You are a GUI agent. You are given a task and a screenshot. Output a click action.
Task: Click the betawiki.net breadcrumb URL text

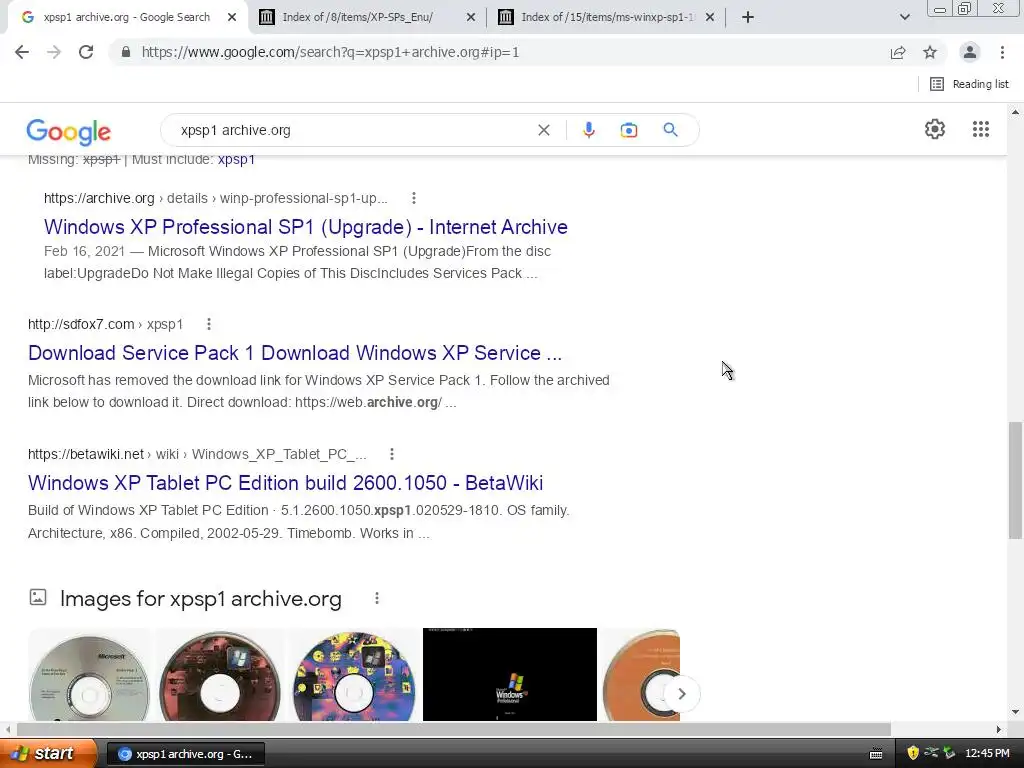coord(197,454)
